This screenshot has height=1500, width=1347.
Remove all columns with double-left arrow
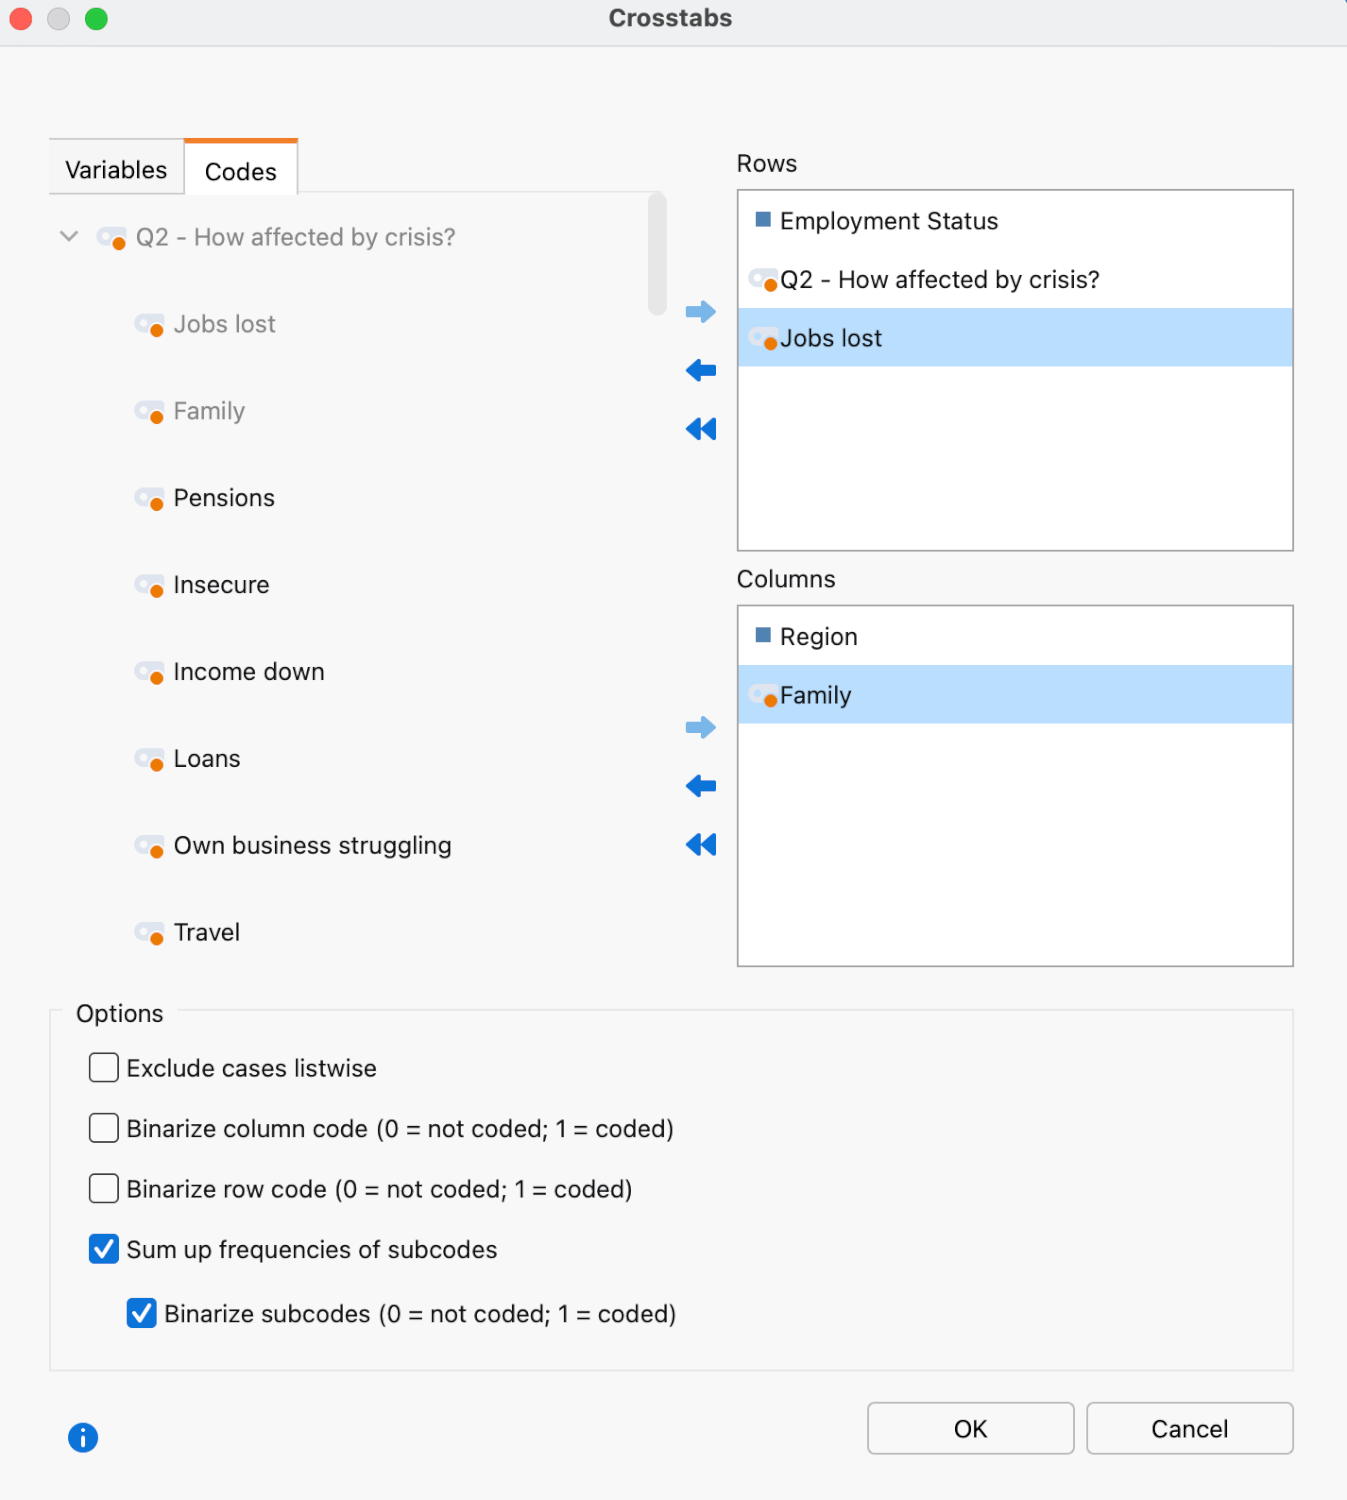[700, 845]
